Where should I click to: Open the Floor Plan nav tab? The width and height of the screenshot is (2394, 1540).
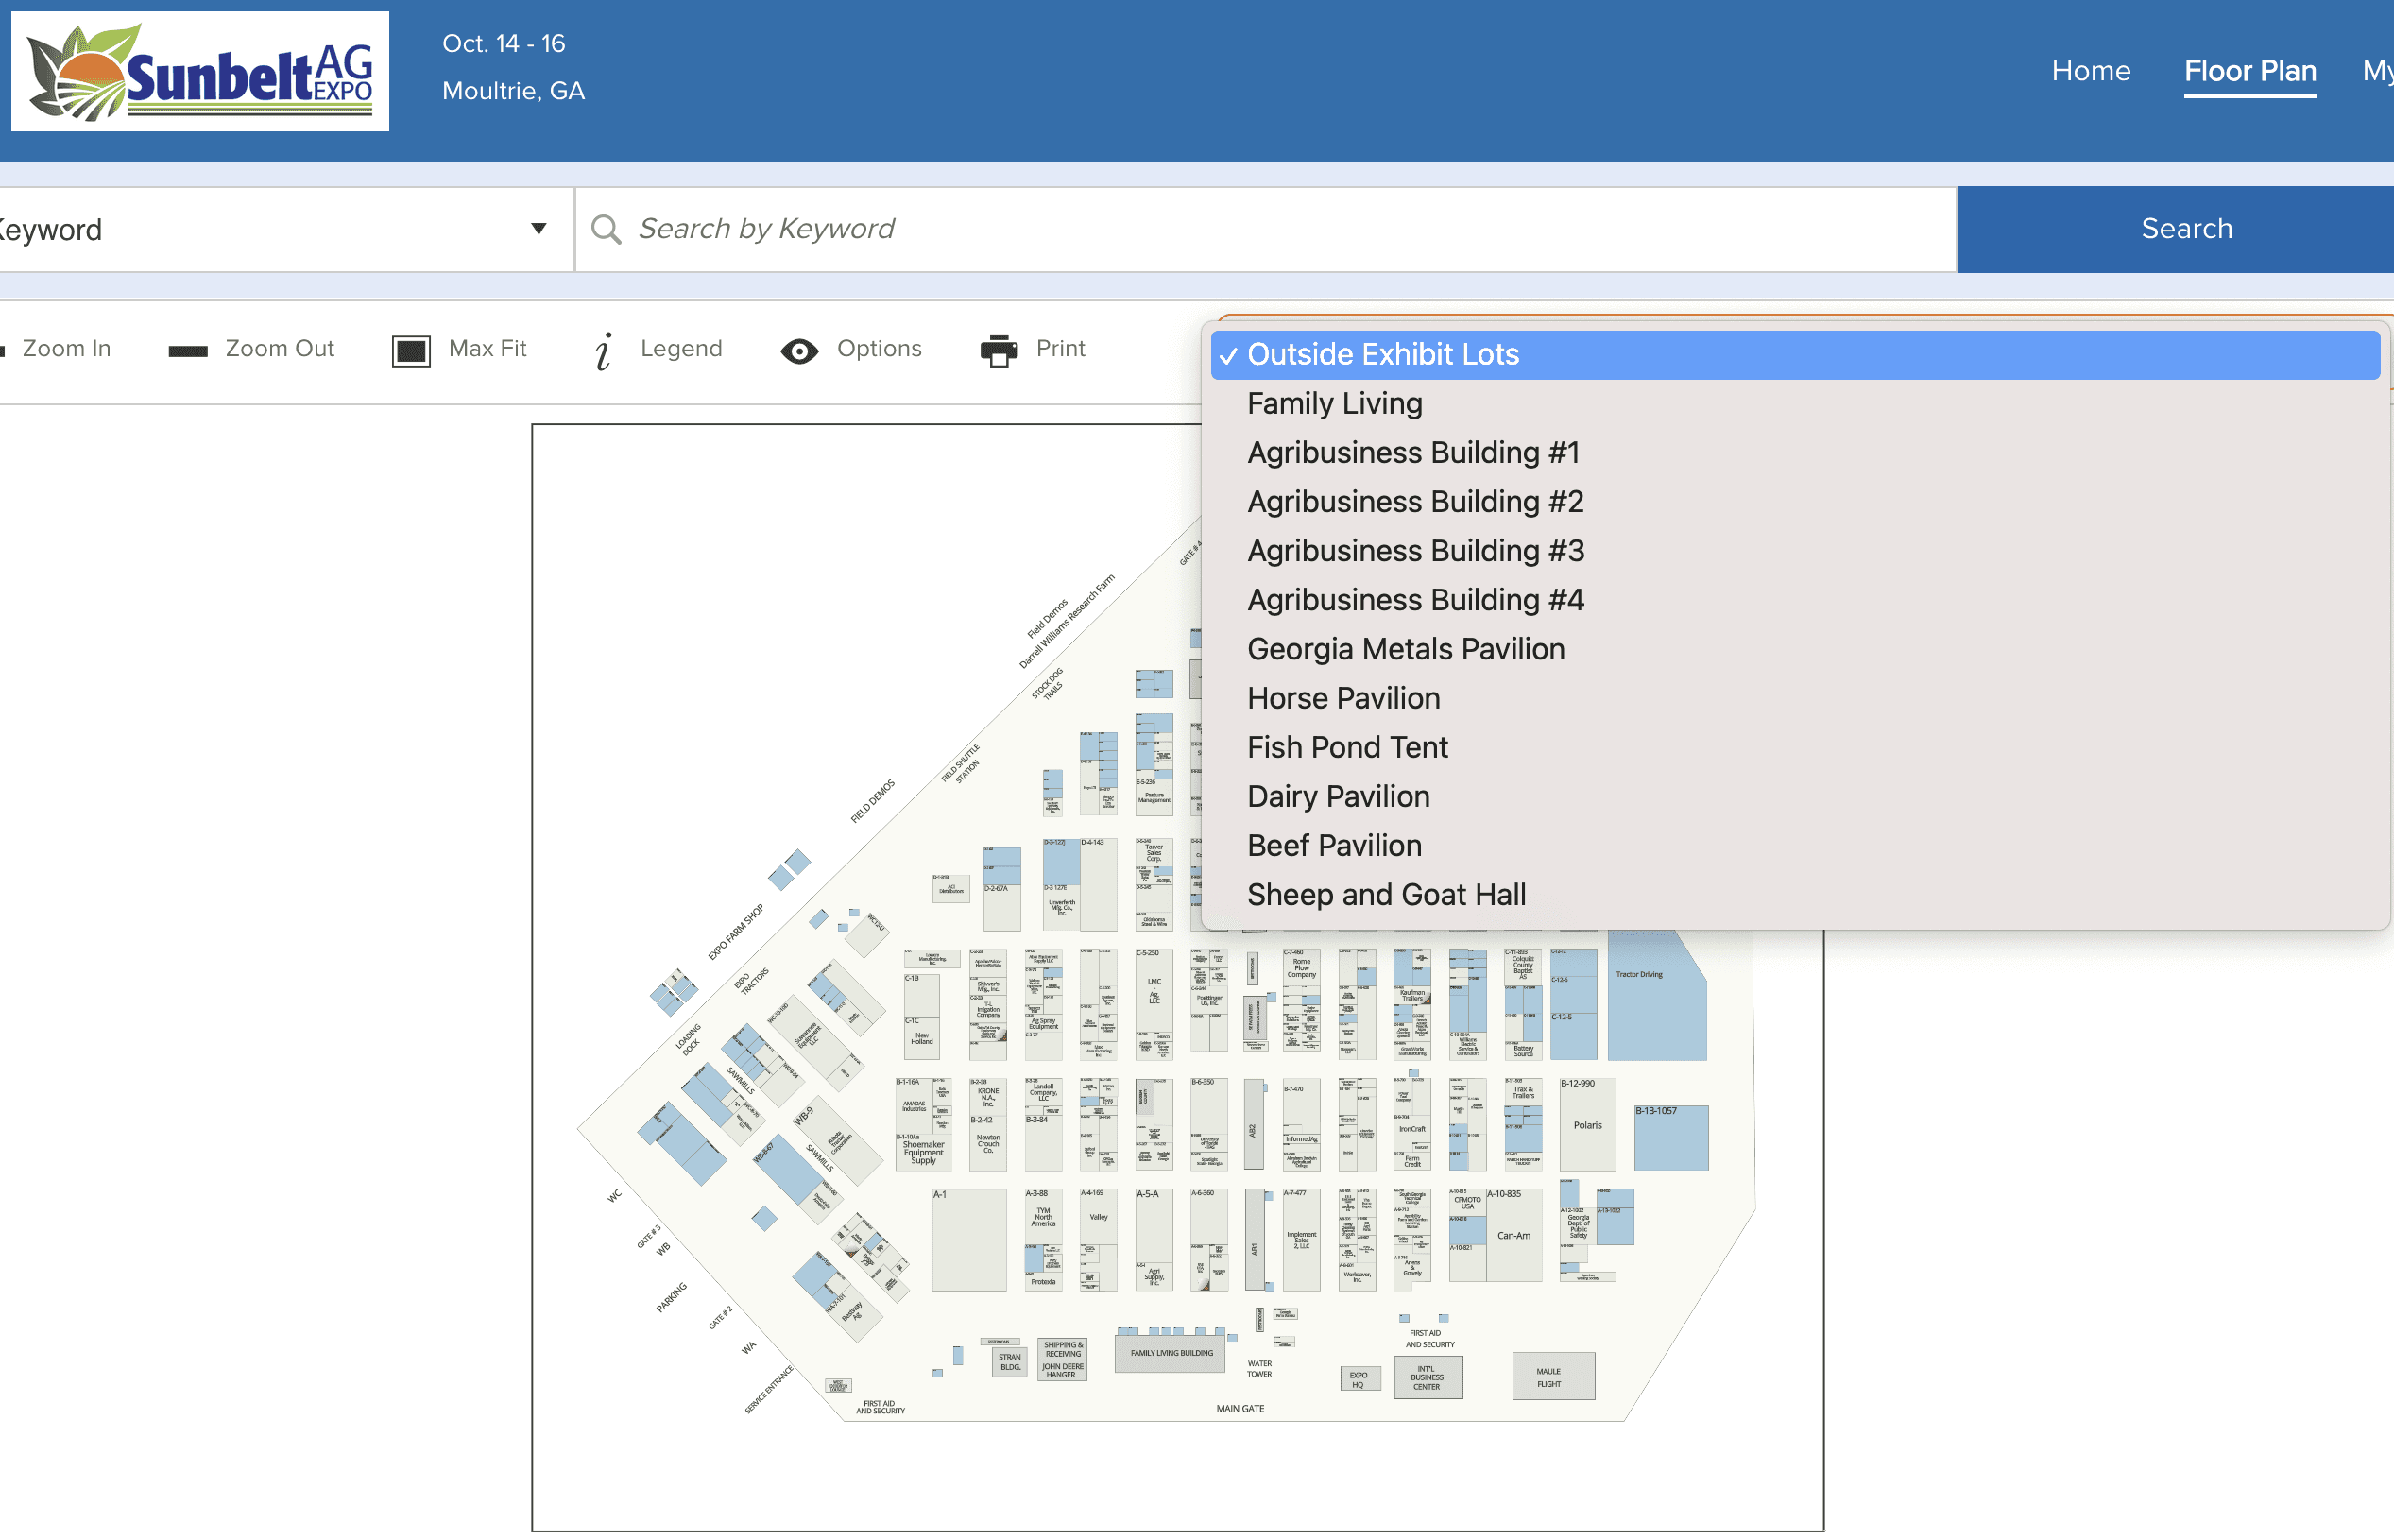coord(2249,71)
